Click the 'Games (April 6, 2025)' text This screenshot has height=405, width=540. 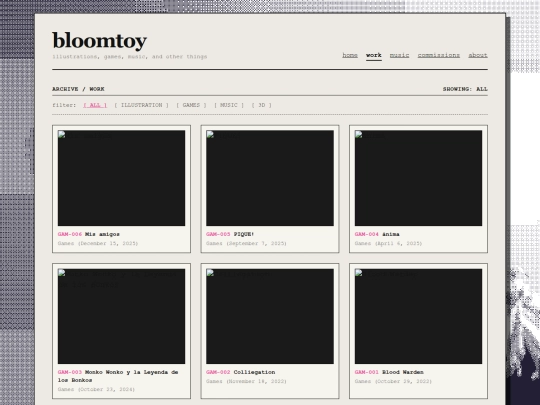[388, 243]
